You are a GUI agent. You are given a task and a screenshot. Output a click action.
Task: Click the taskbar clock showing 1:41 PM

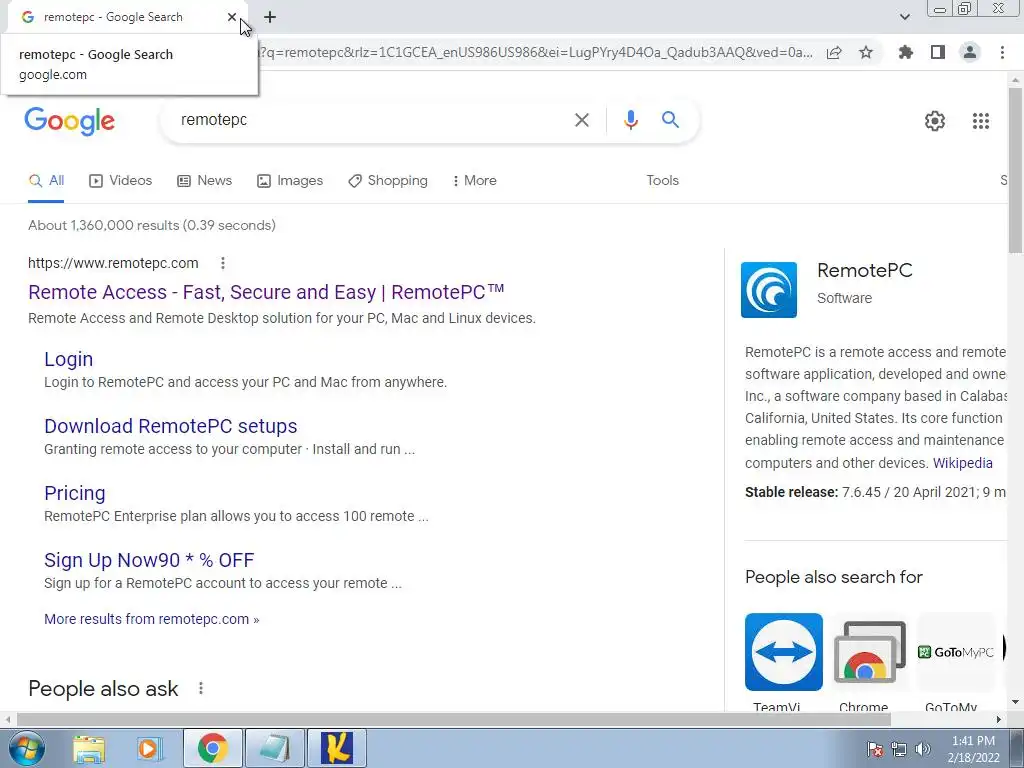pos(973,749)
